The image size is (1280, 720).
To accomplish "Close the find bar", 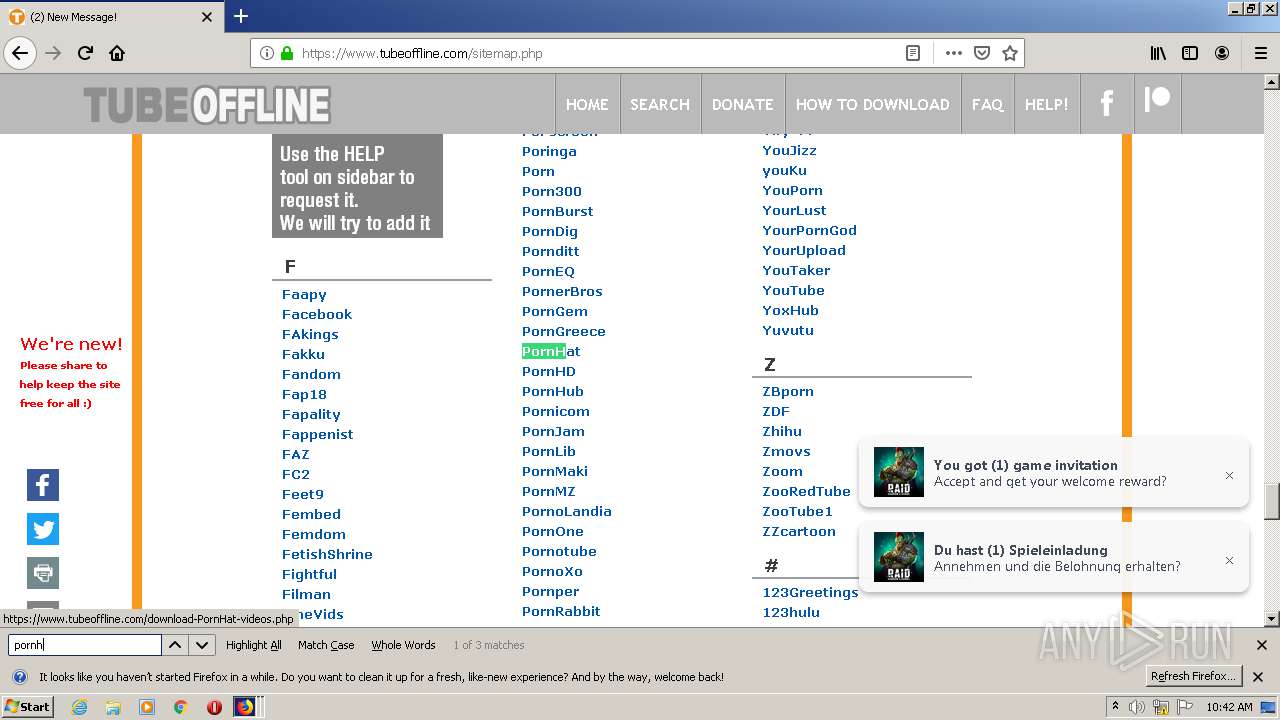I will pyautogui.click(x=1261, y=645).
